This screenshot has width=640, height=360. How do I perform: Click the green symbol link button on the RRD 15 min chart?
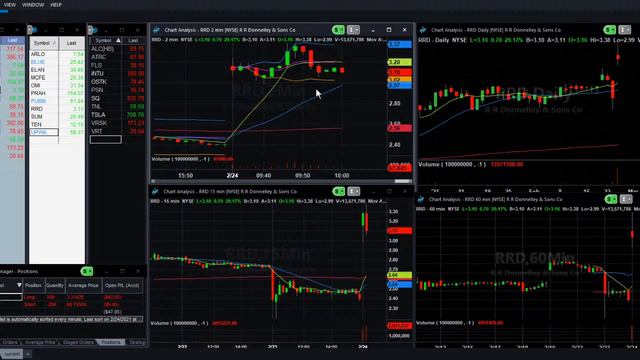point(338,191)
